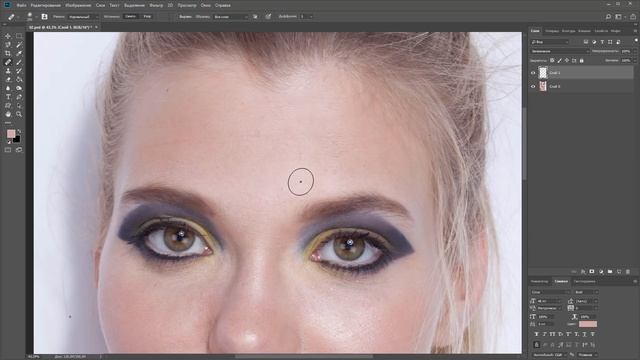Filter layers by type (T) layers

pos(602,42)
